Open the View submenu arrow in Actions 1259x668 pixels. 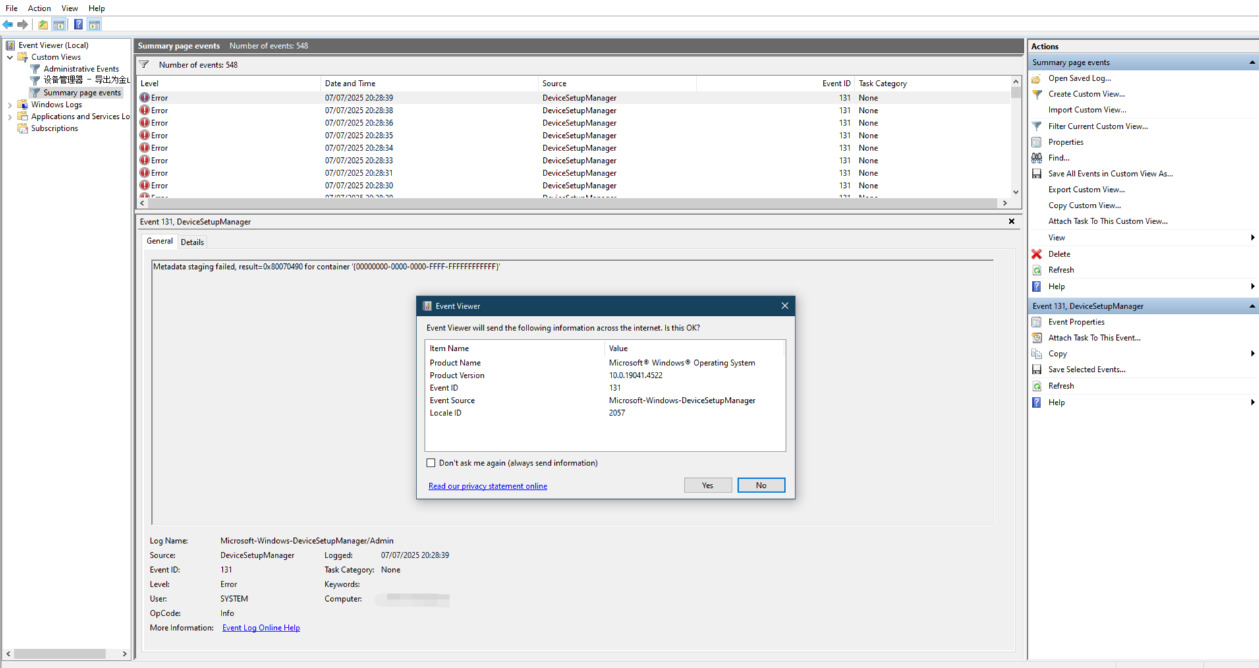tap(1252, 238)
